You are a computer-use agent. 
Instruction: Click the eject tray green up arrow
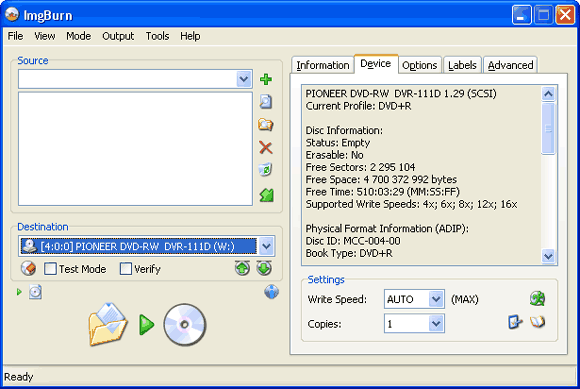coord(242,268)
